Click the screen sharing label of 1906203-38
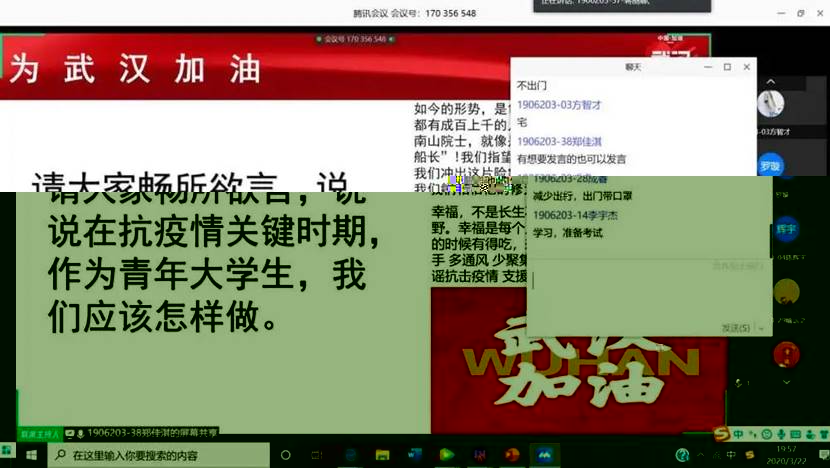The height and width of the screenshot is (468, 830). click(x=151, y=433)
